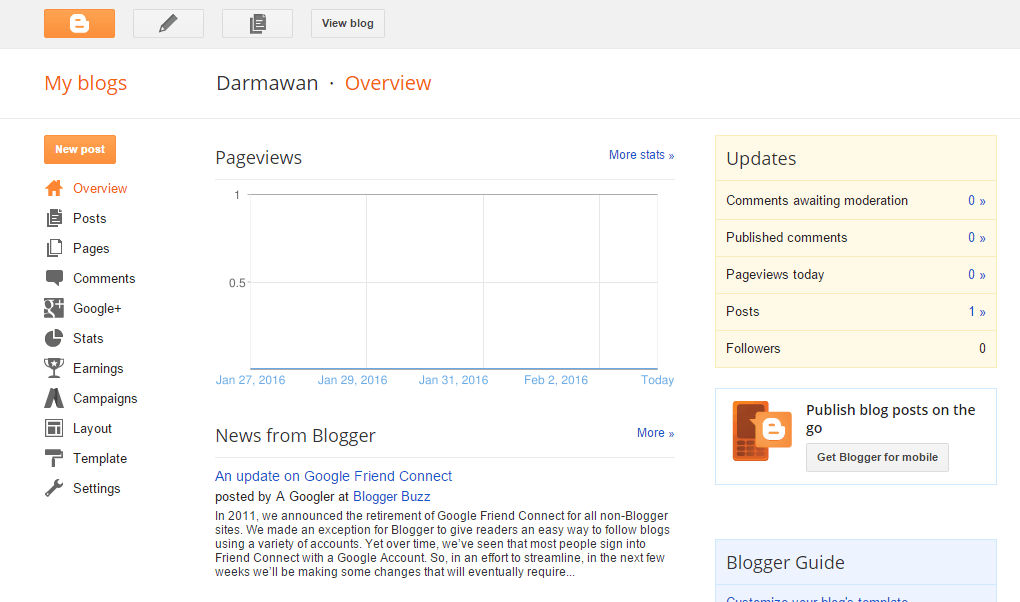
Task: Open the Posts count link in Updates
Action: [977, 312]
